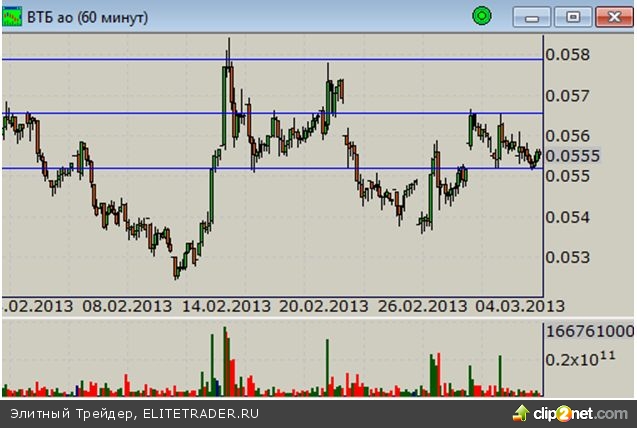This screenshot has height=428, width=637.
Task: Click the 166761000 volume value label
Action: (x=589, y=331)
